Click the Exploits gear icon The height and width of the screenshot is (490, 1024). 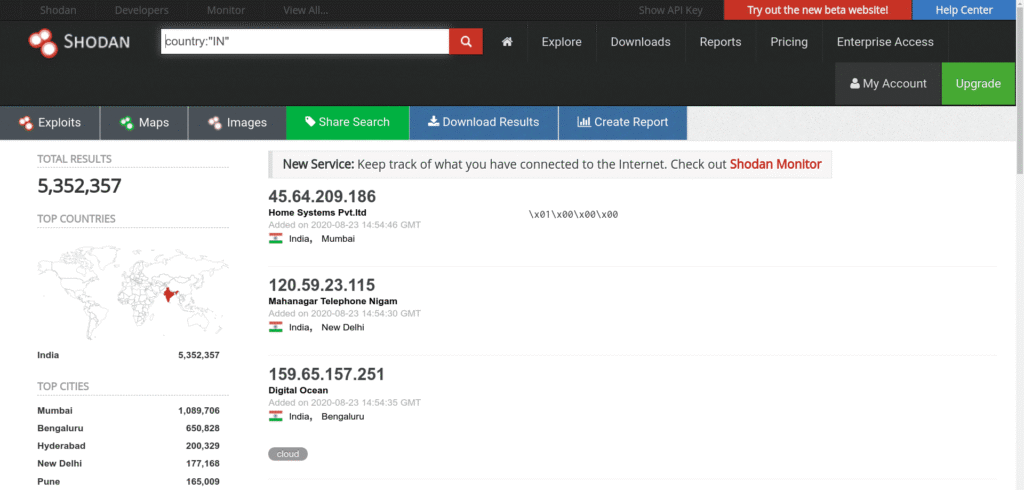(26, 123)
